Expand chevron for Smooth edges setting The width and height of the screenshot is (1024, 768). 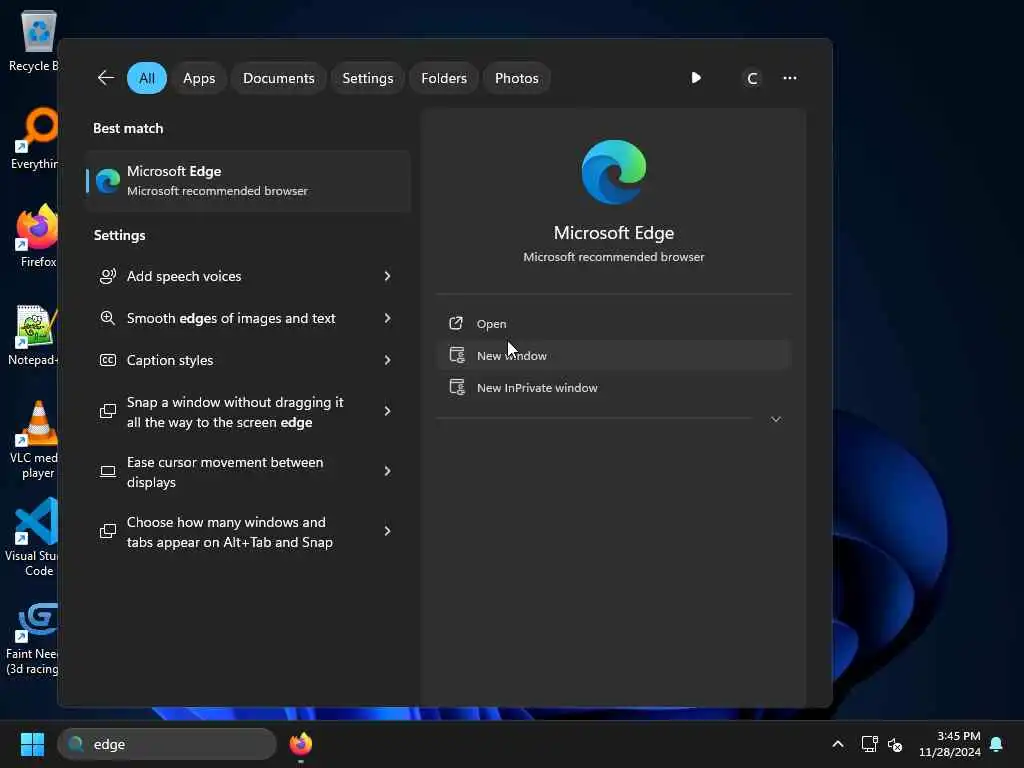pos(387,318)
